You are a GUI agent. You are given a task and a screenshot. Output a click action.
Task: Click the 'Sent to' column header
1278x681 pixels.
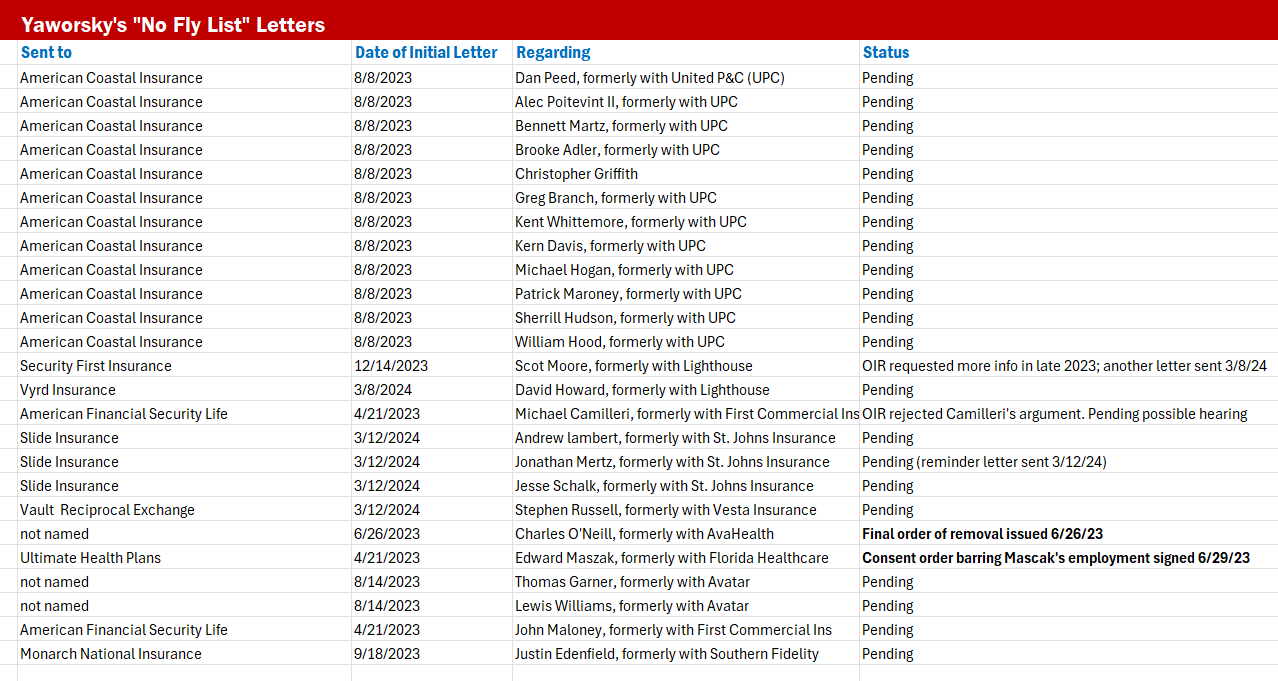pyautogui.click(x=46, y=53)
